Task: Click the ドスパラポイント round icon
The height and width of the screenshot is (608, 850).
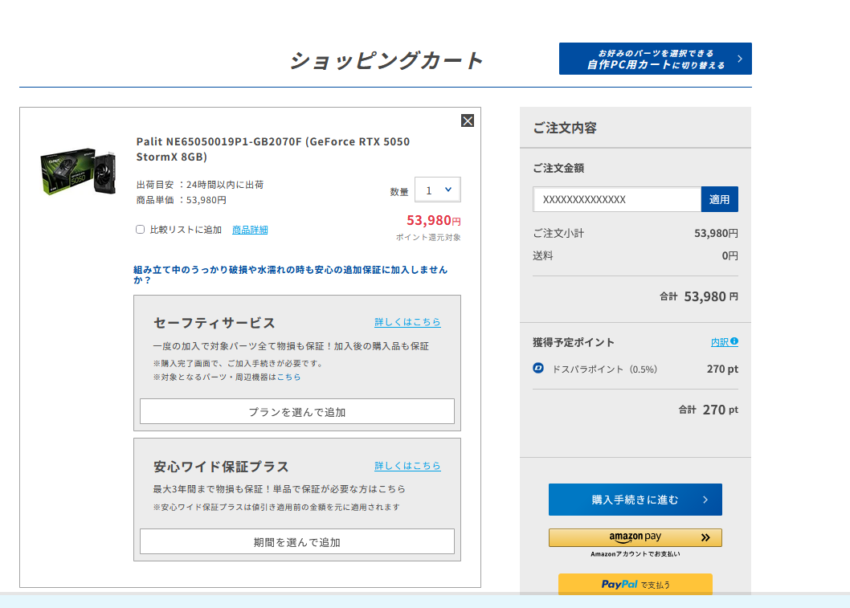Action: (x=538, y=368)
